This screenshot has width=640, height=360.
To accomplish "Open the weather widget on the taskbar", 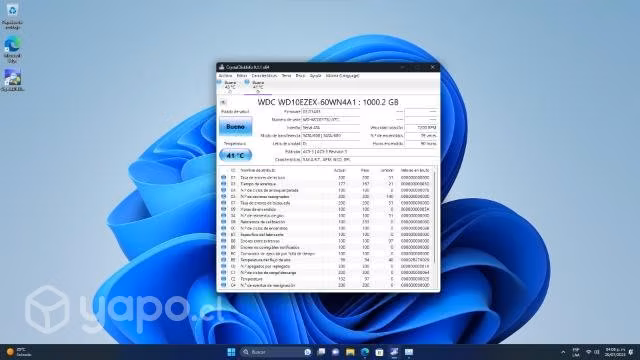I will 19,352.
